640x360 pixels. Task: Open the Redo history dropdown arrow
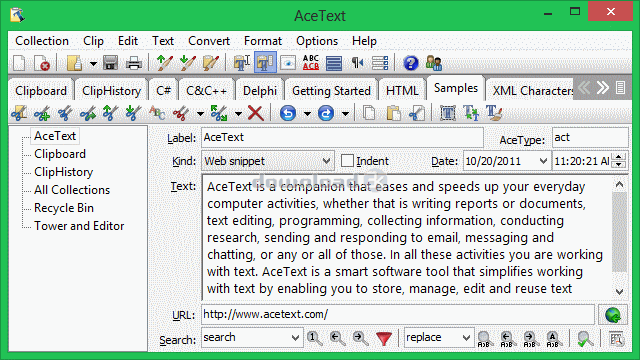pyautogui.click(x=345, y=113)
